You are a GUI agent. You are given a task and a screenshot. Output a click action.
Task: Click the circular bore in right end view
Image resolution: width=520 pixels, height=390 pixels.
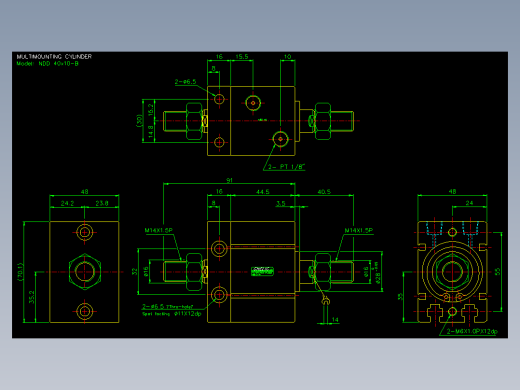(452, 272)
